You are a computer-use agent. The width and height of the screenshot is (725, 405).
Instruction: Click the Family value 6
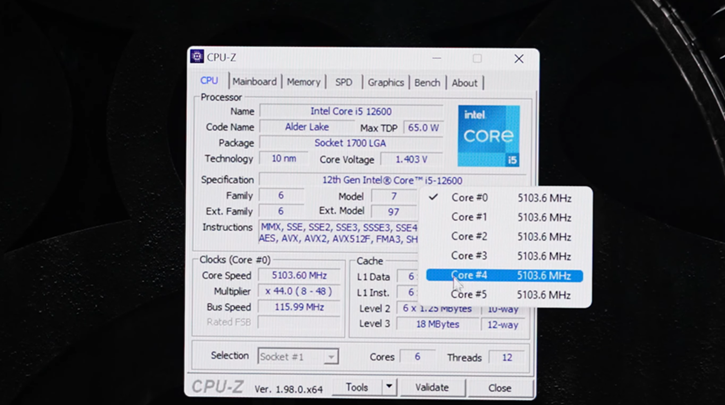point(281,196)
